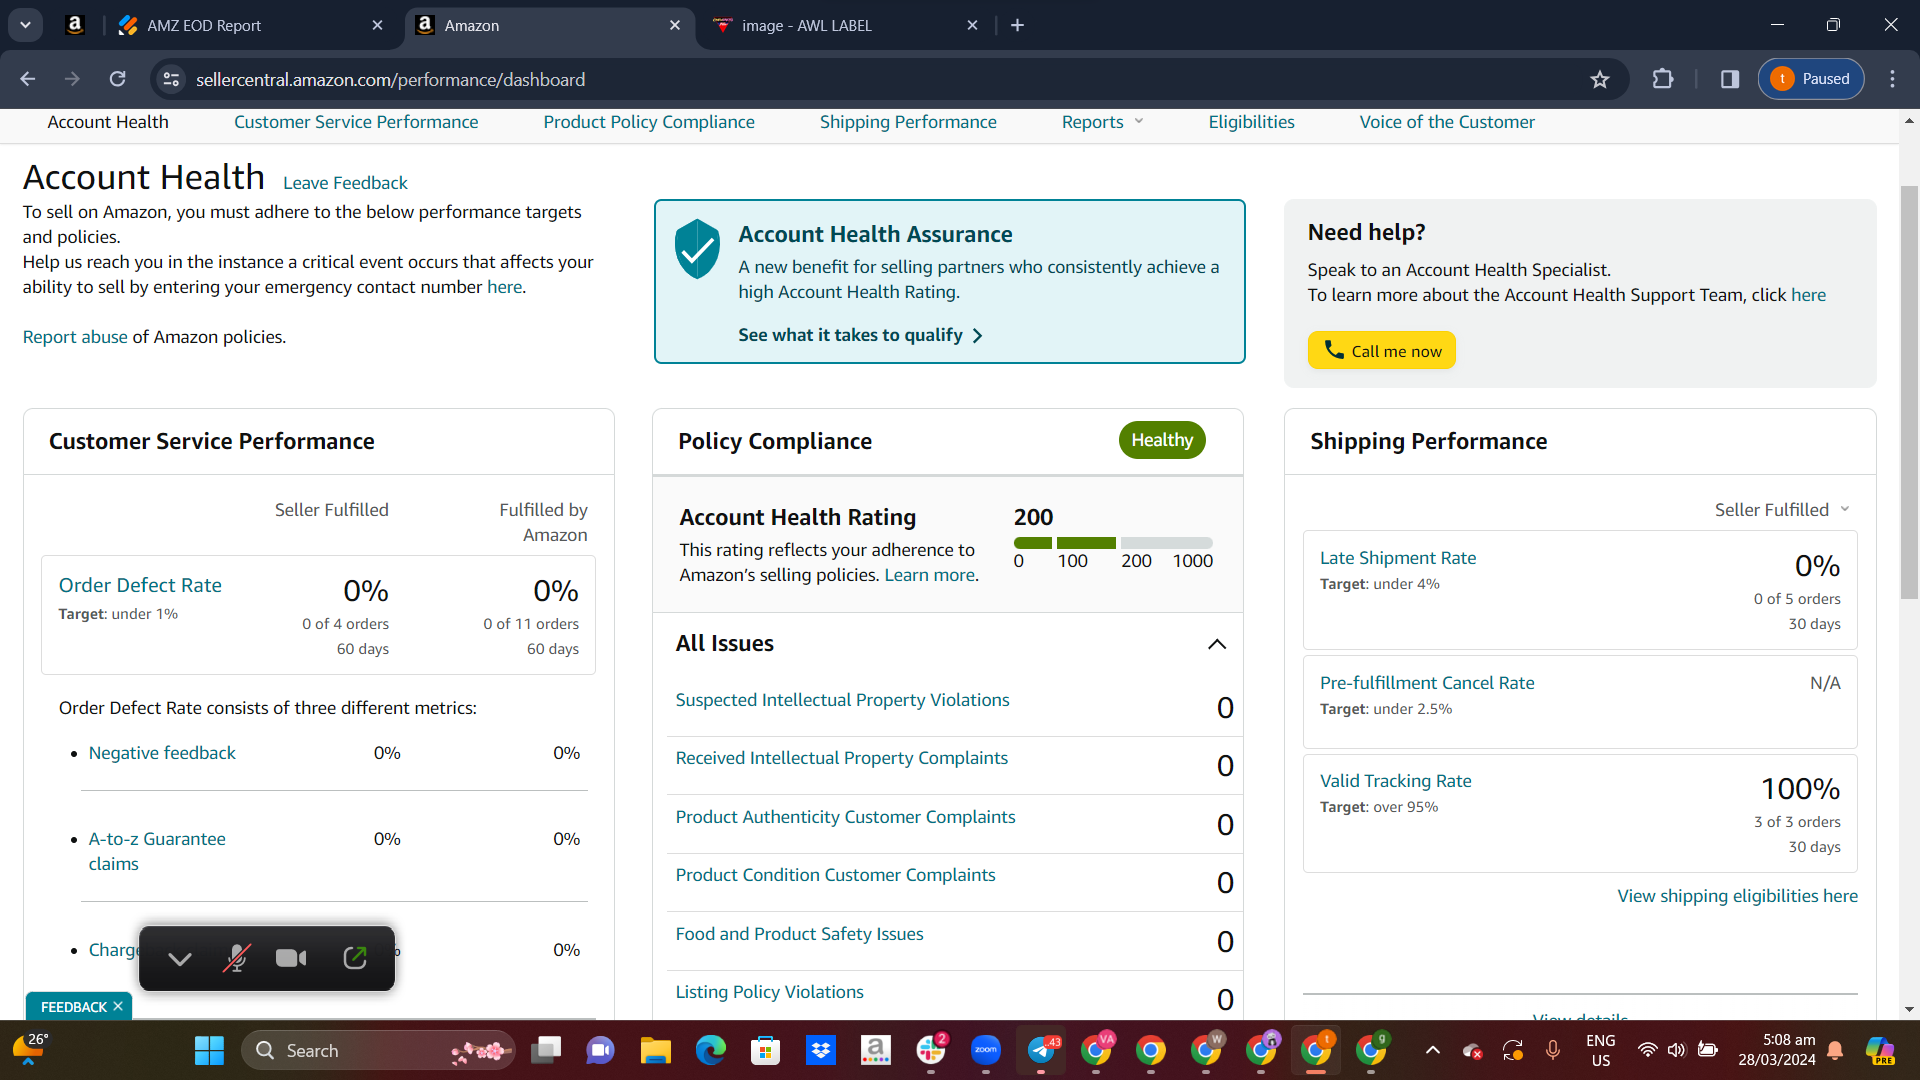Switch to the AMZ EOD Report tab
Image resolution: width=1920 pixels, height=1080 pixels.
tap(250, 25)
